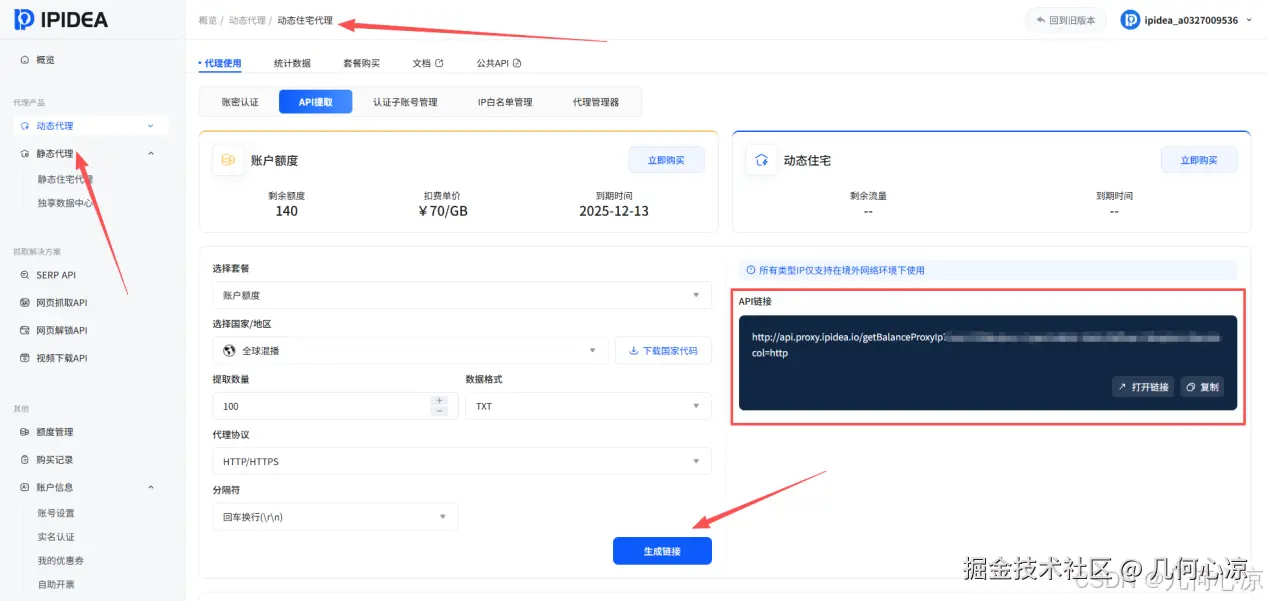The image size is (1267, 601).
Task: Select the IP白名单管理 sub-tab
Action: tap(505, 102)
